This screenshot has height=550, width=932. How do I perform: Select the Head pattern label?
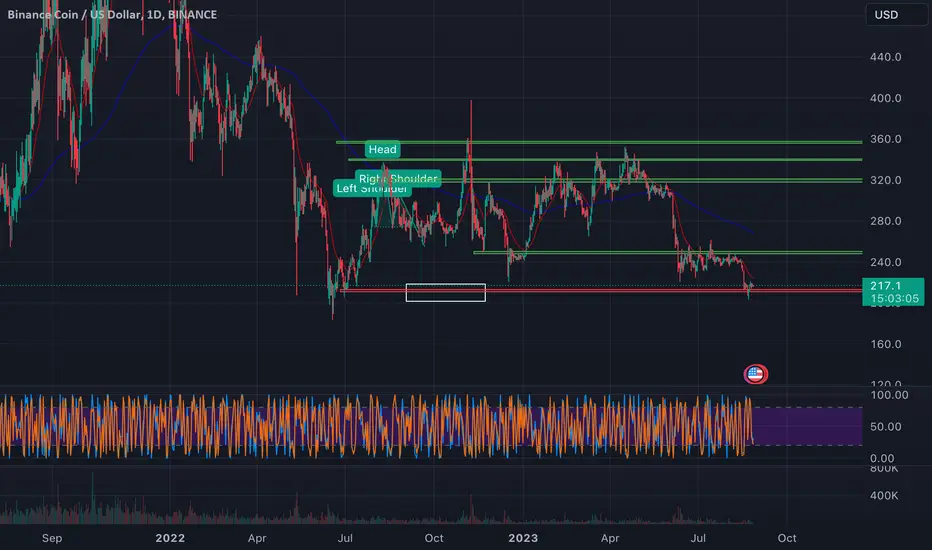[382, 149]
